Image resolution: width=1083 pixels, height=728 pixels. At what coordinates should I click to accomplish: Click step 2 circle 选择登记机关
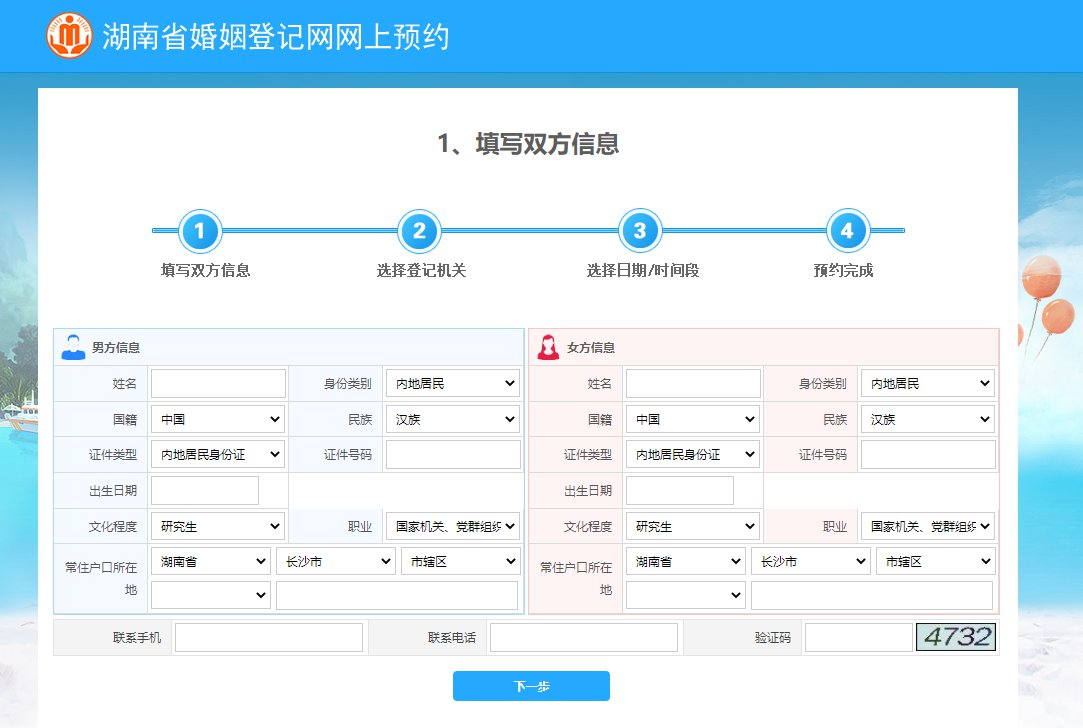tap(419, 231)
